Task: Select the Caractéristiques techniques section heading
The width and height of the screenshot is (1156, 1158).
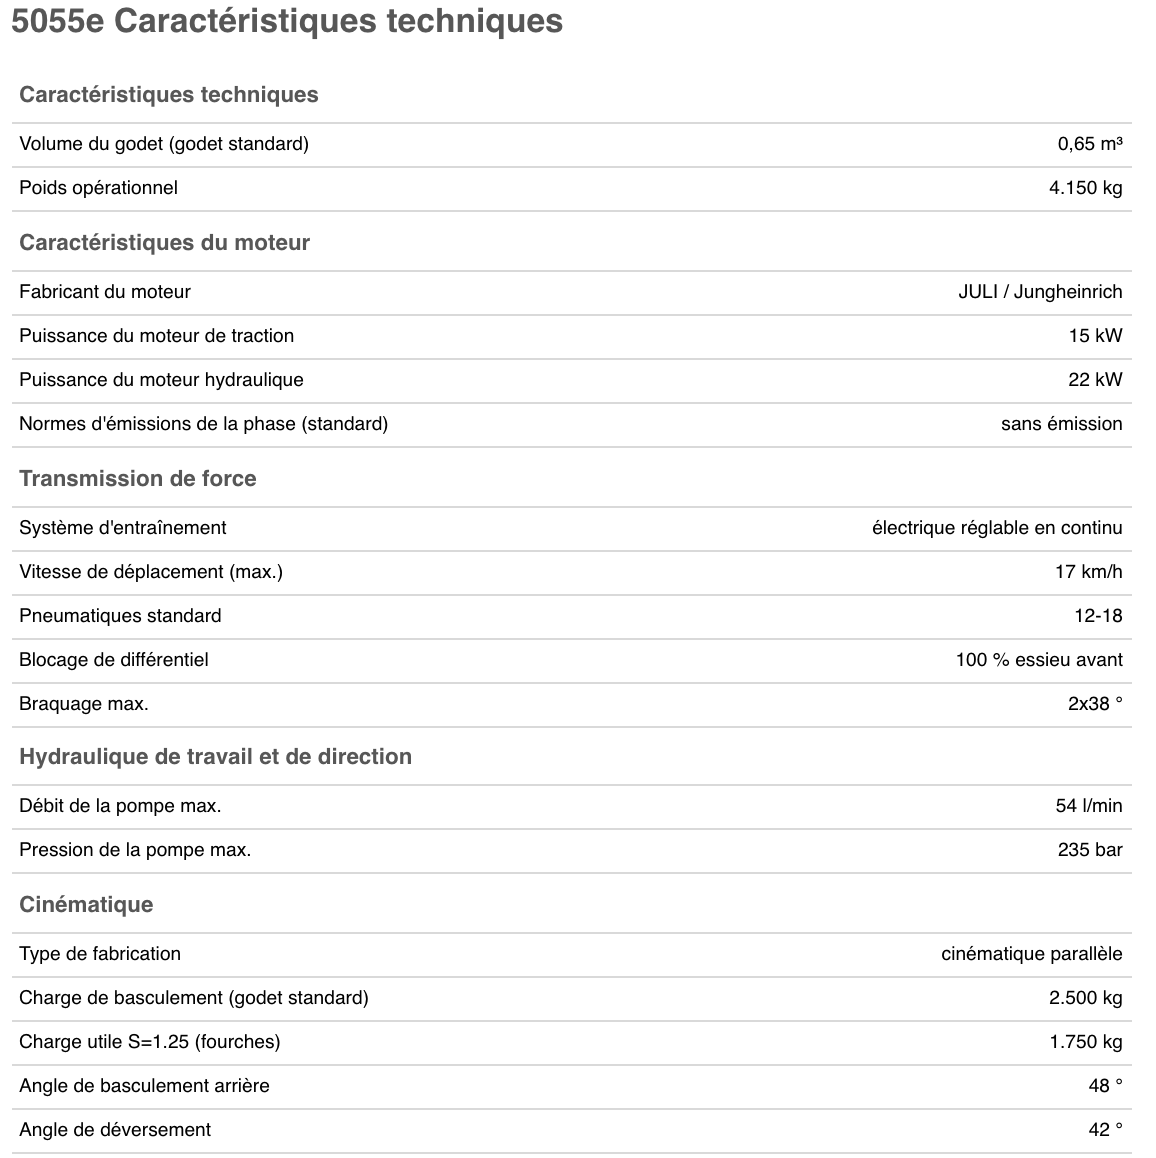Action: click(168, 95)
